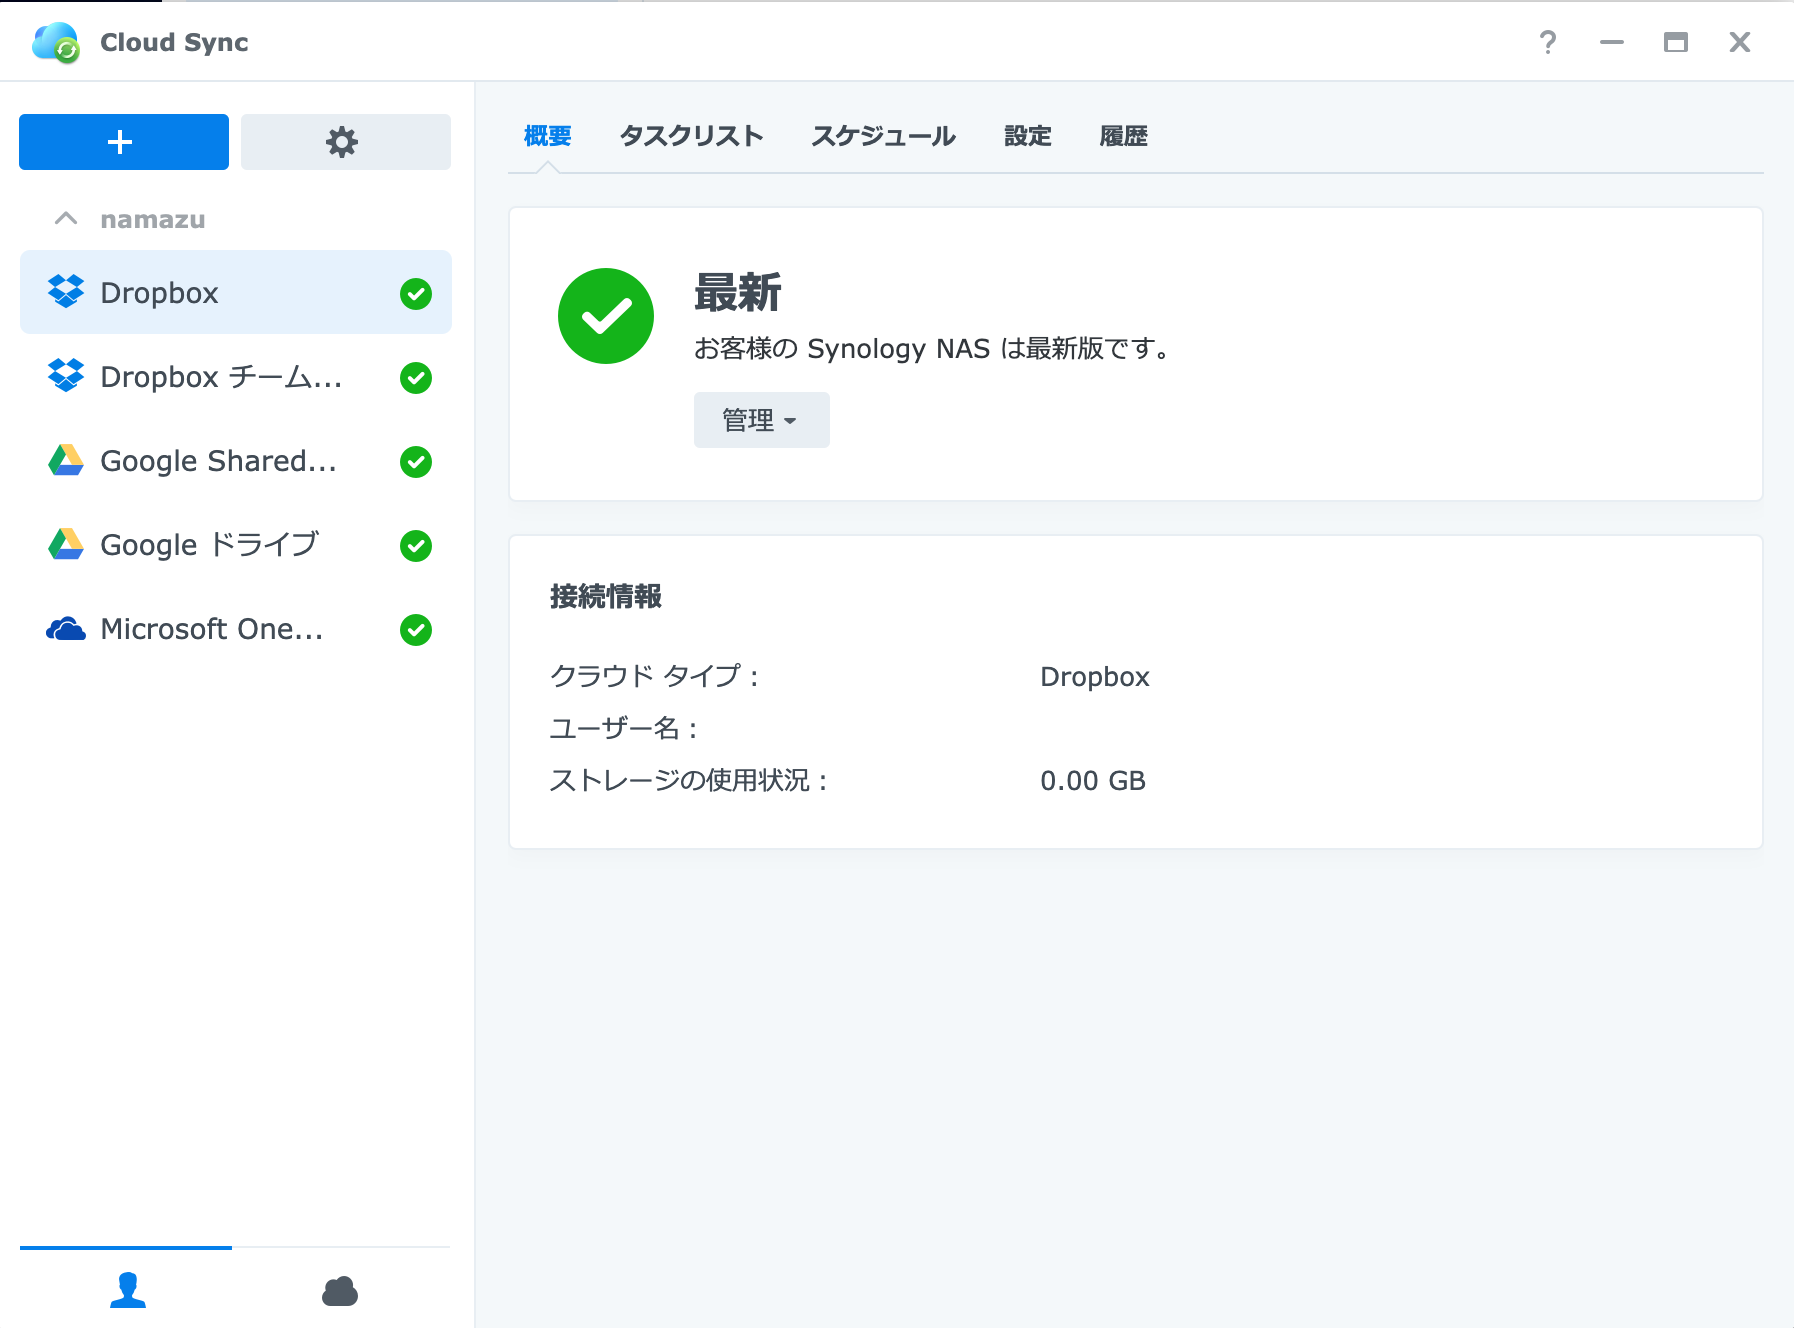Image resolution: width=1794 pixels, height=1328 pixels.
Task: Click the Dropbox logo icon in sidebar
Action: click(x=66, y=292)
